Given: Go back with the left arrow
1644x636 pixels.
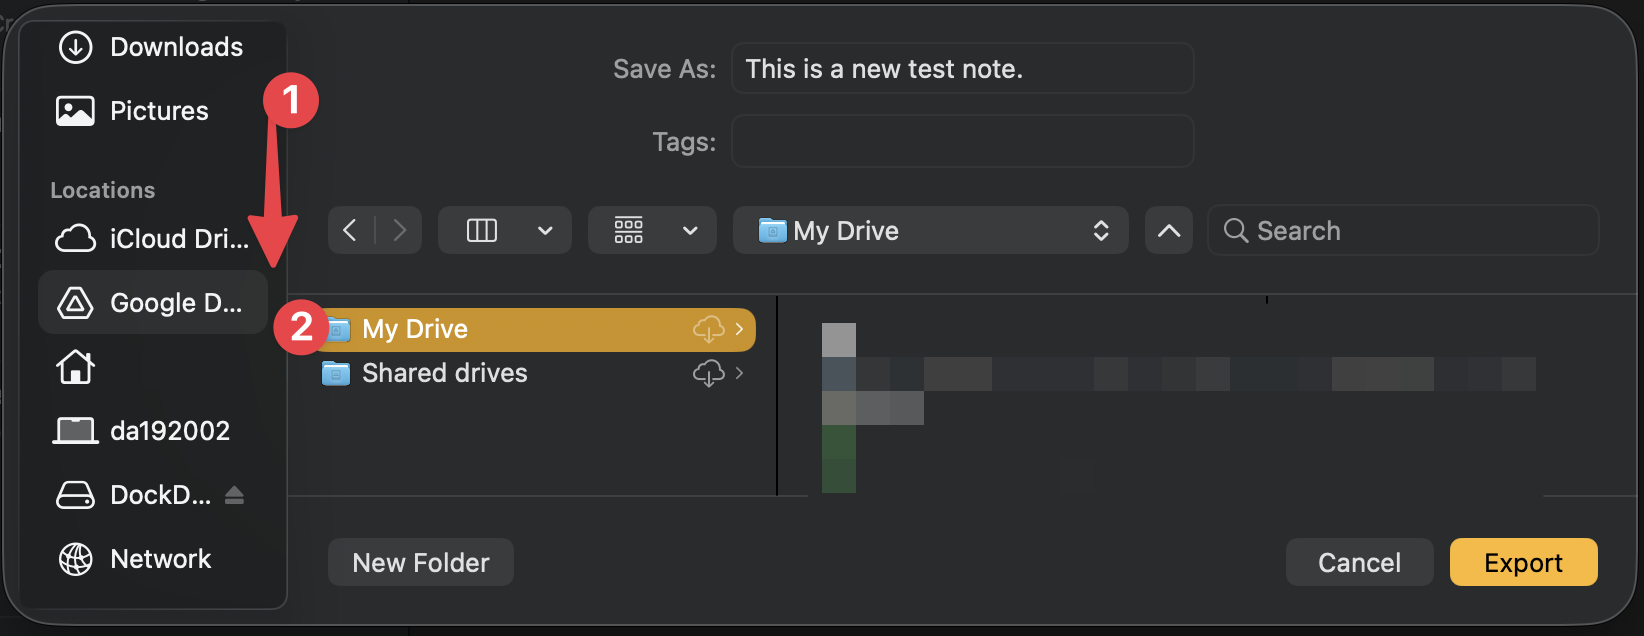Looking at the screenshot, I should tap(350, 231).
